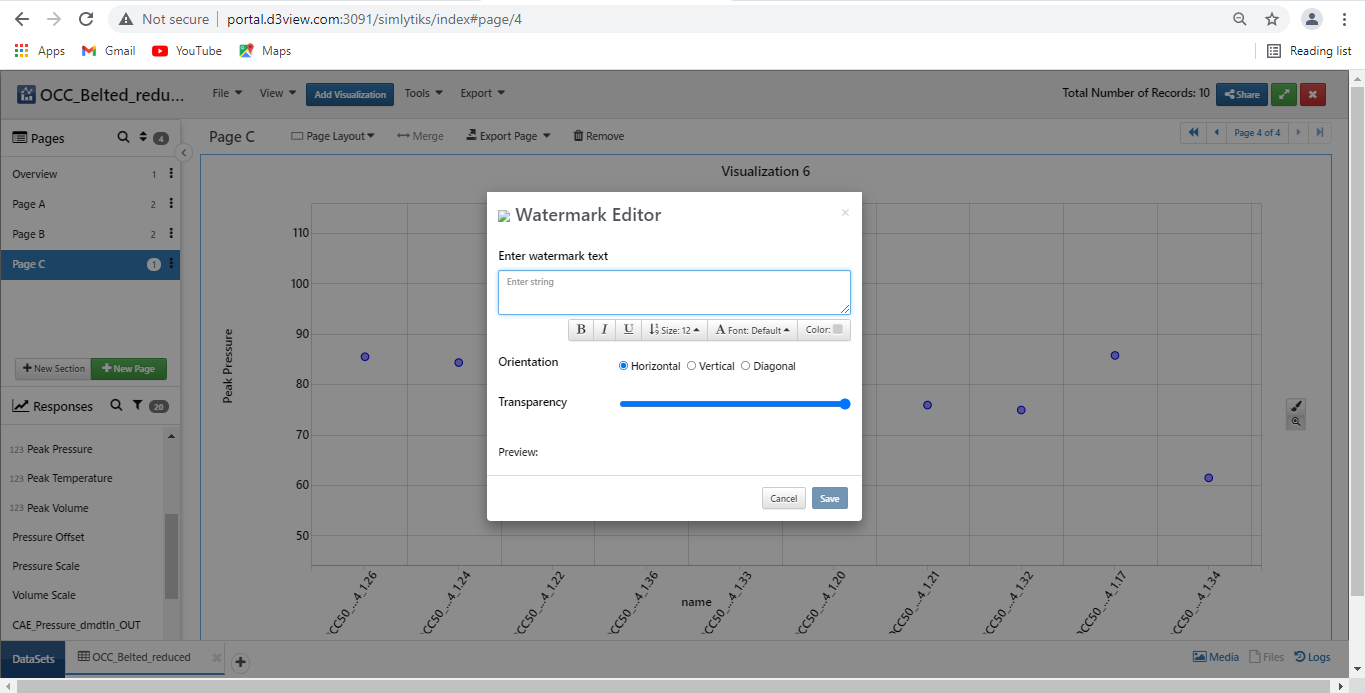Open the Page Layout dropdown
Image resolution: width=1365 pixels, height=693 pixels.
point(332,136)
